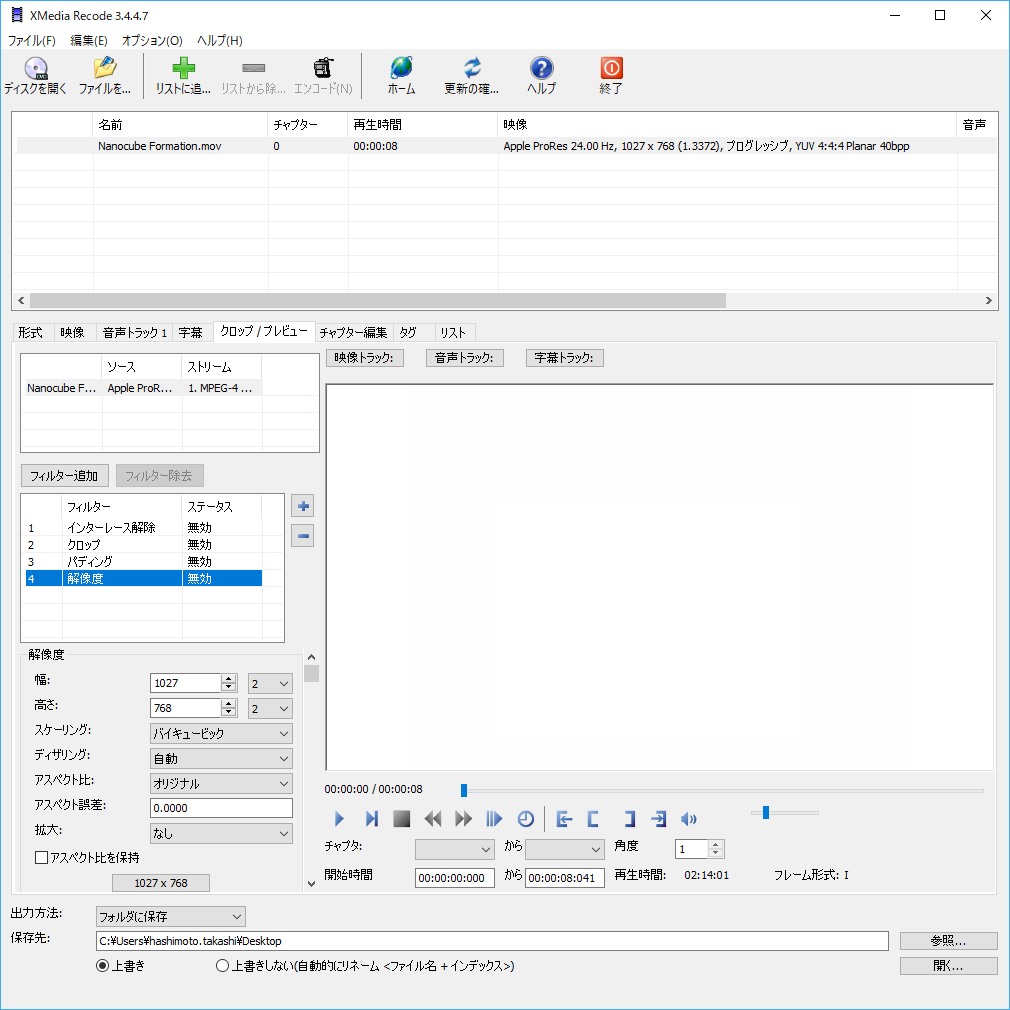The height and width of the screenshot is (1010, 1010).
Task: Click the Check for updates (更新の確...) icon
Action: click(x=472, y=68)
